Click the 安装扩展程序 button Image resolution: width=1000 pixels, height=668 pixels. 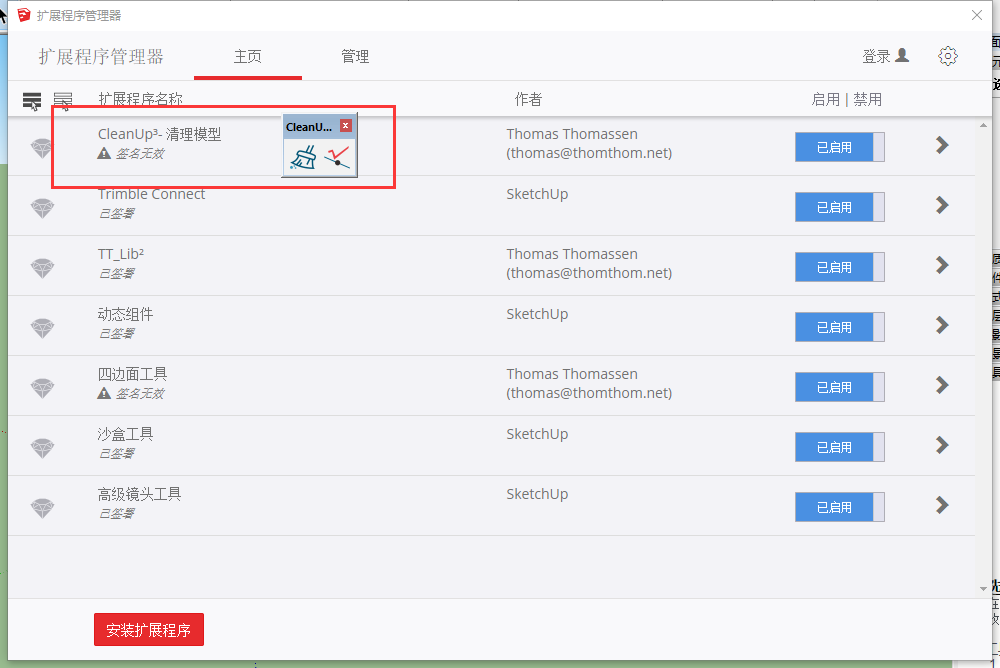(149, 630)
